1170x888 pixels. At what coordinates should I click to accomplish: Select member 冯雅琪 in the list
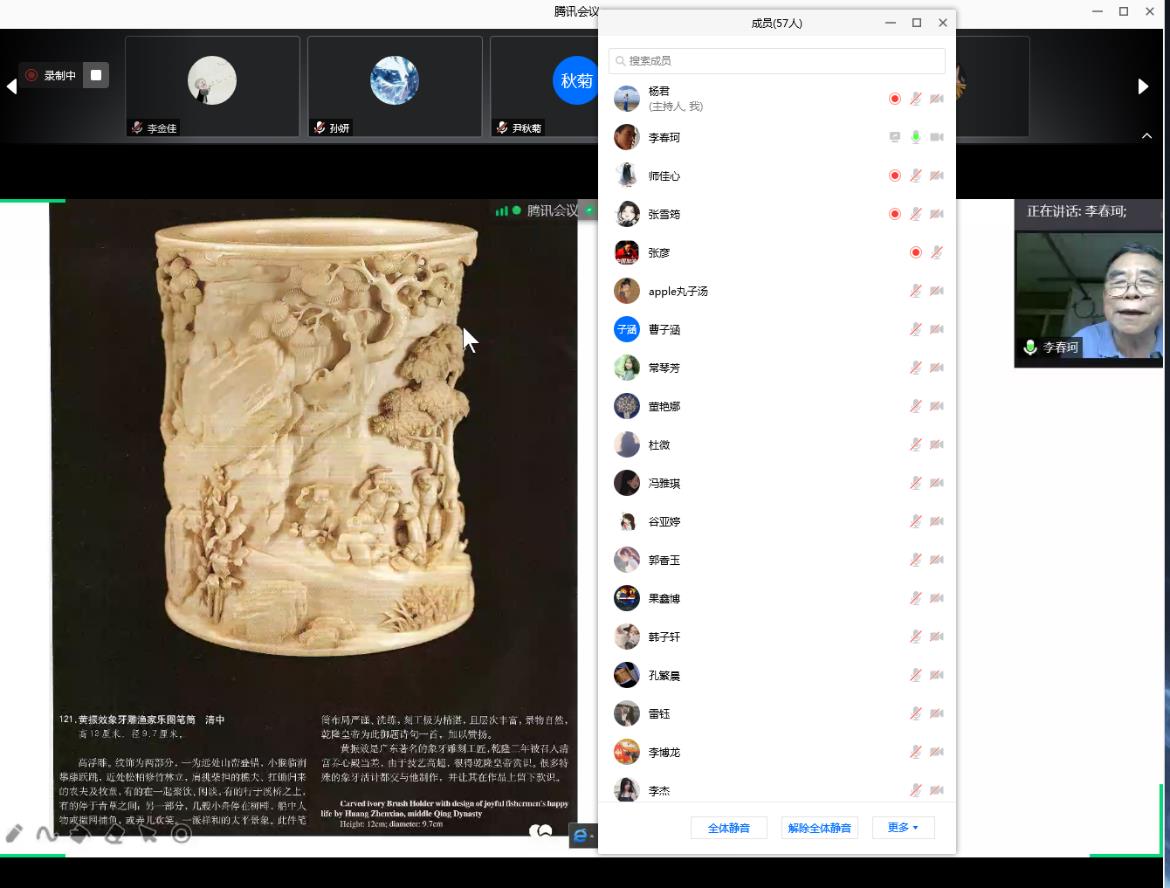tap(664, 483)
